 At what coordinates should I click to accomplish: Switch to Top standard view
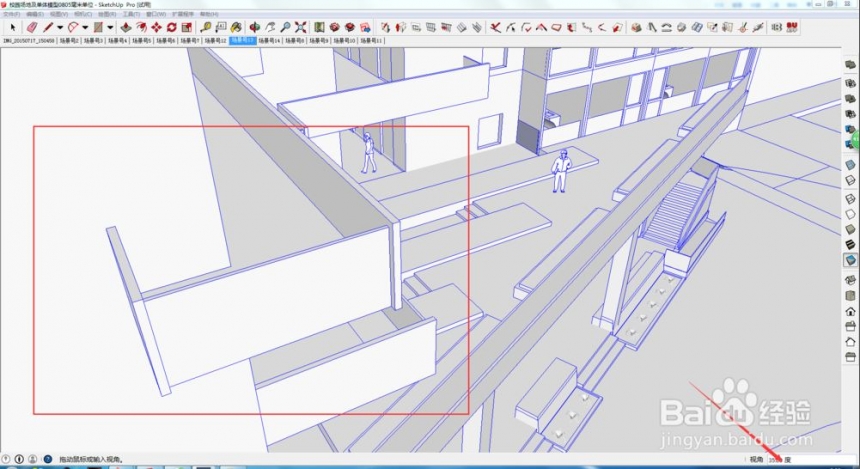[x=850, y=296]
